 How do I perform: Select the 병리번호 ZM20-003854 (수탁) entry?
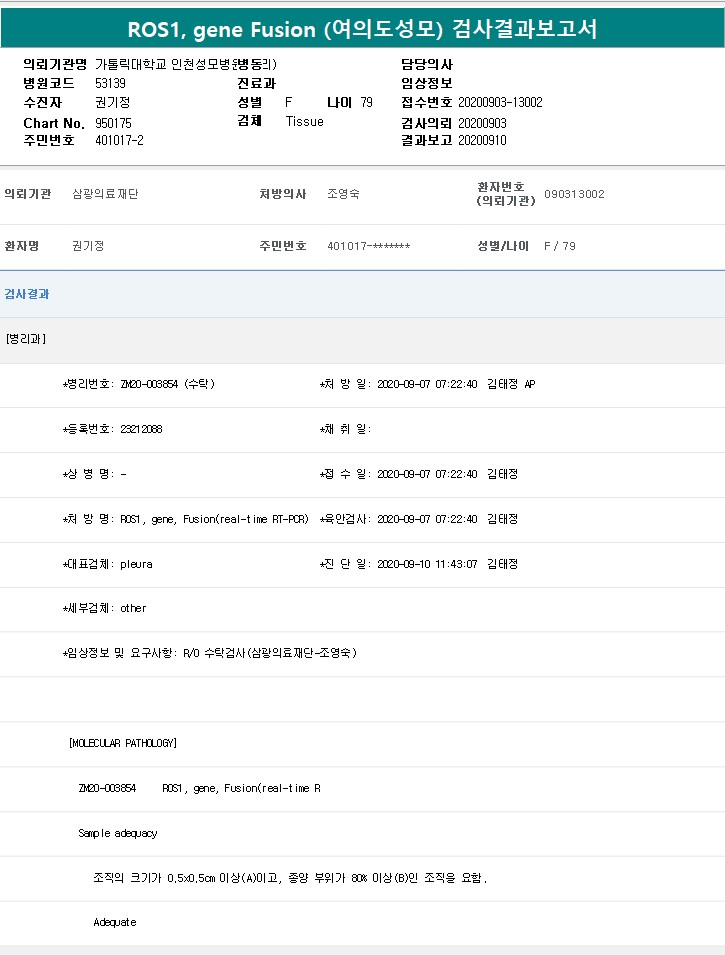coord(166,384)
